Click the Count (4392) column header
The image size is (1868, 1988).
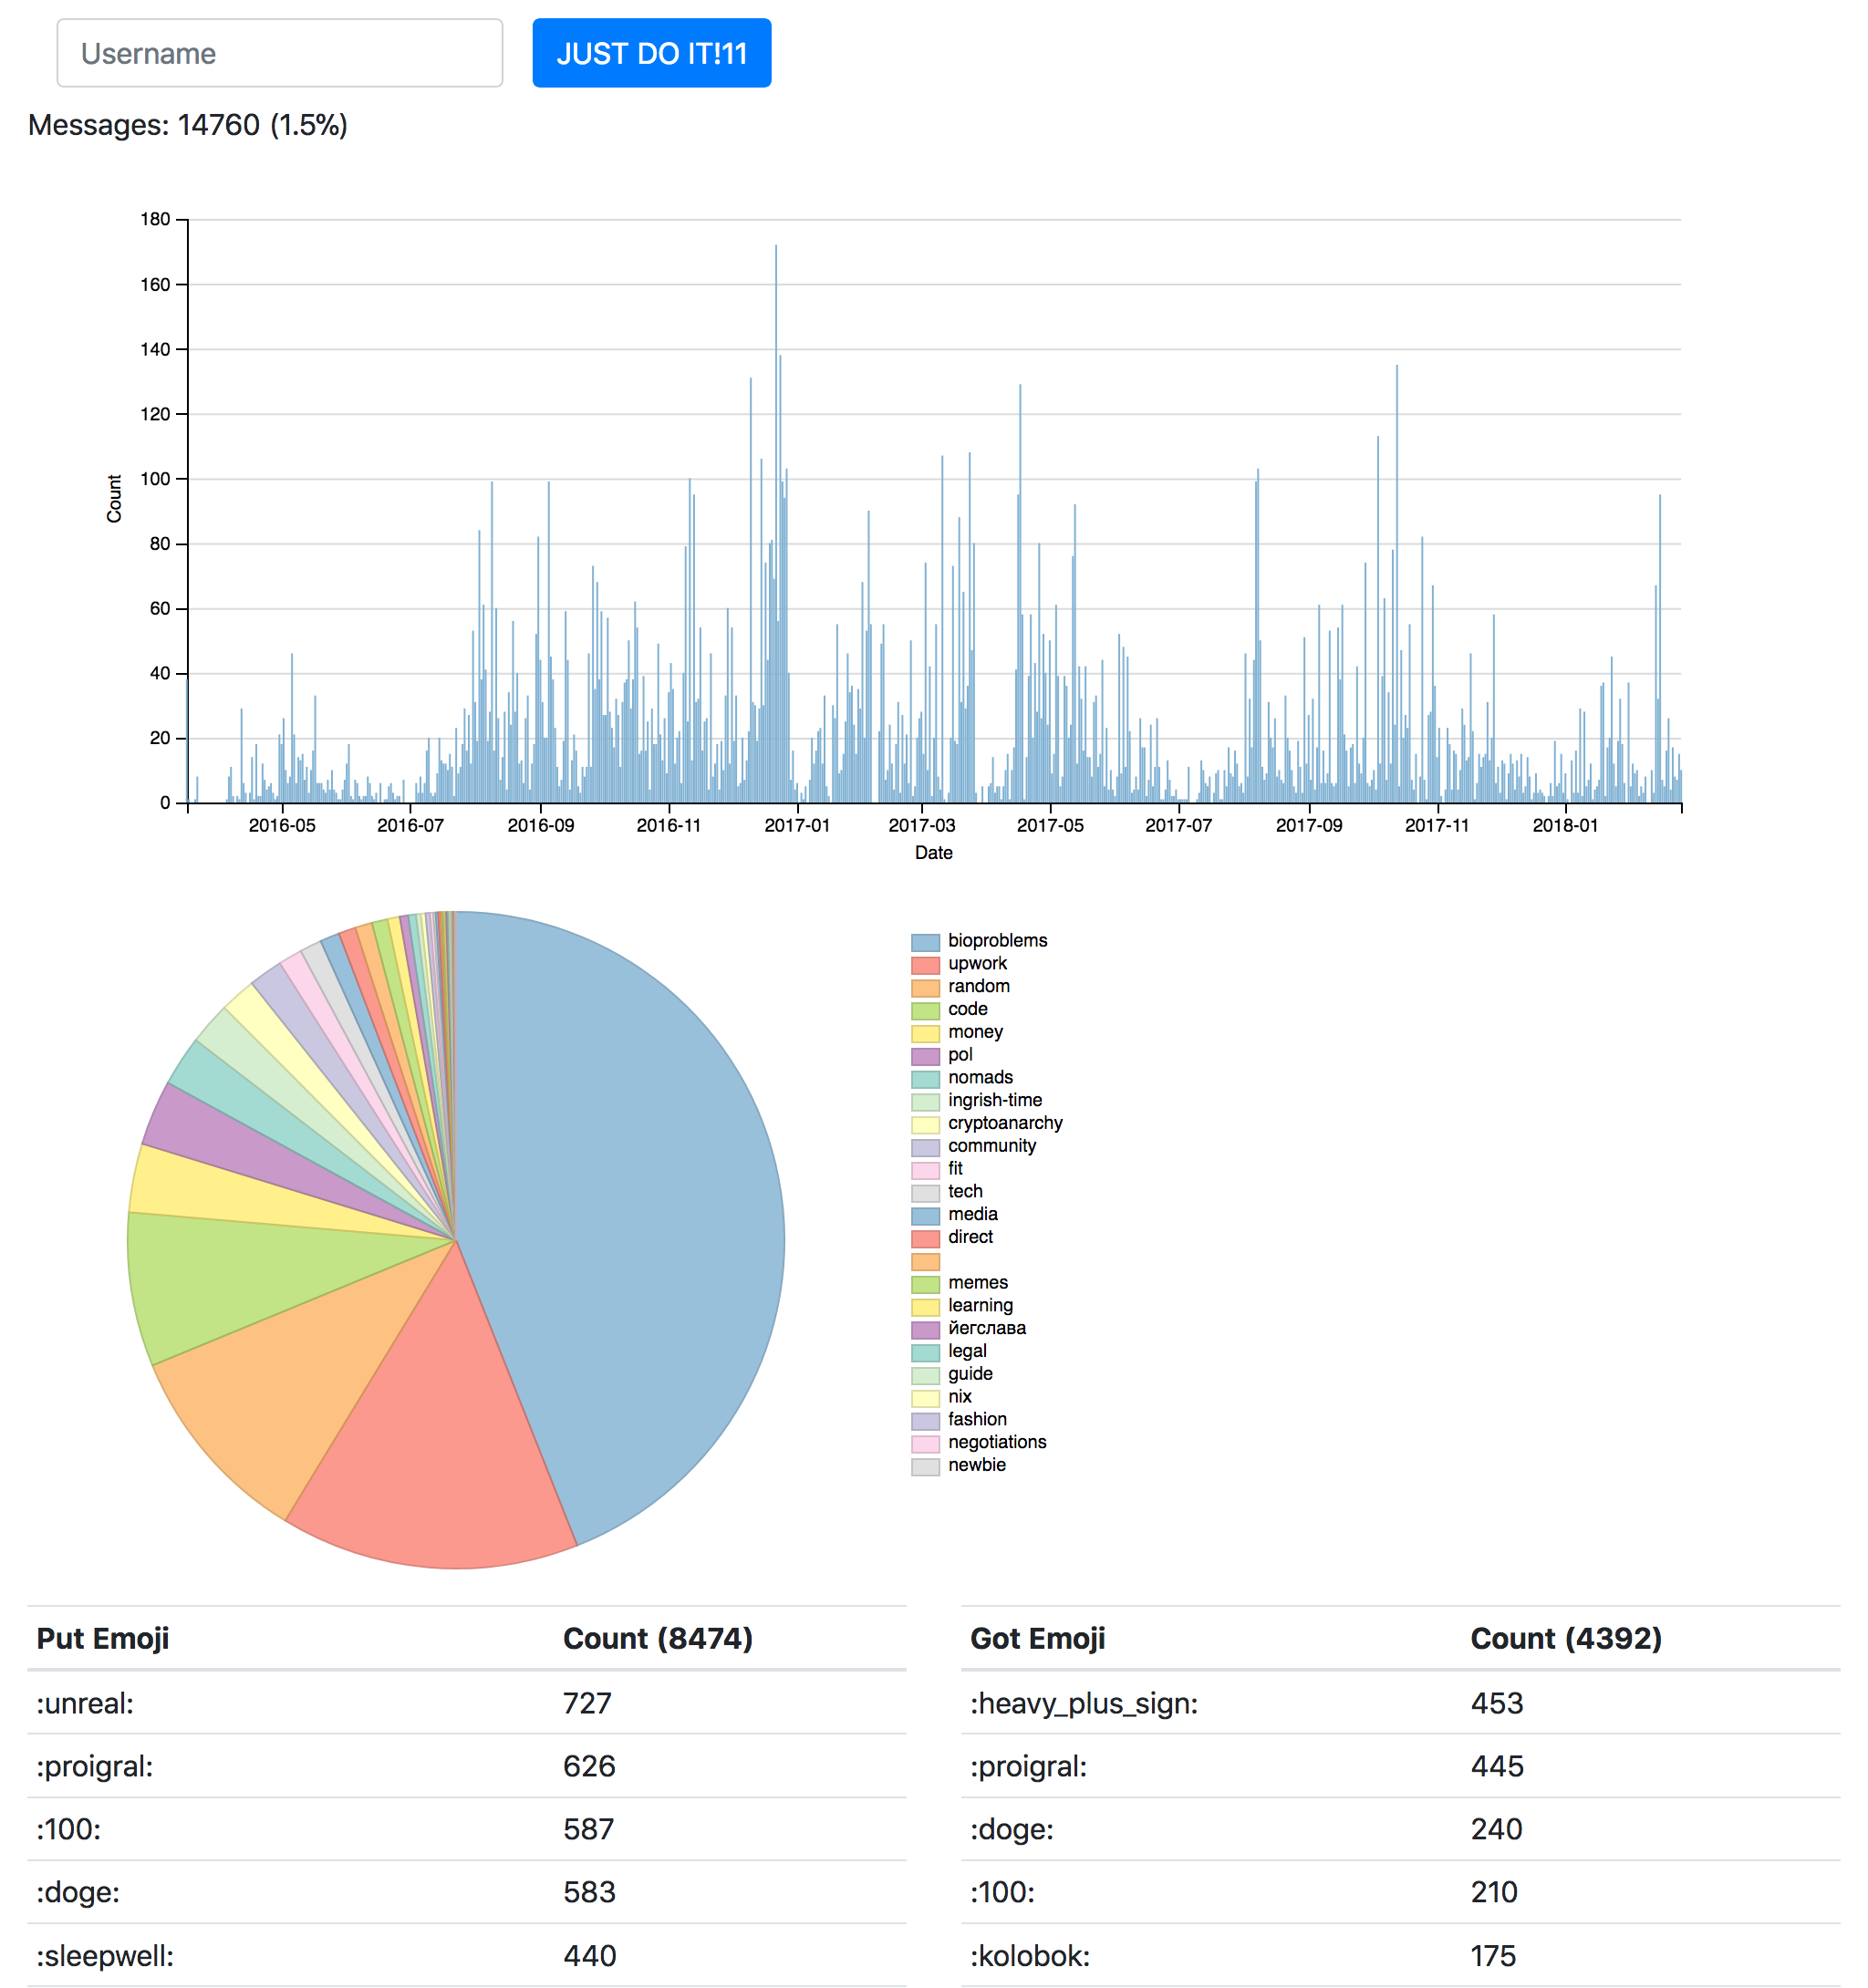click(x=1565, y=1639)
